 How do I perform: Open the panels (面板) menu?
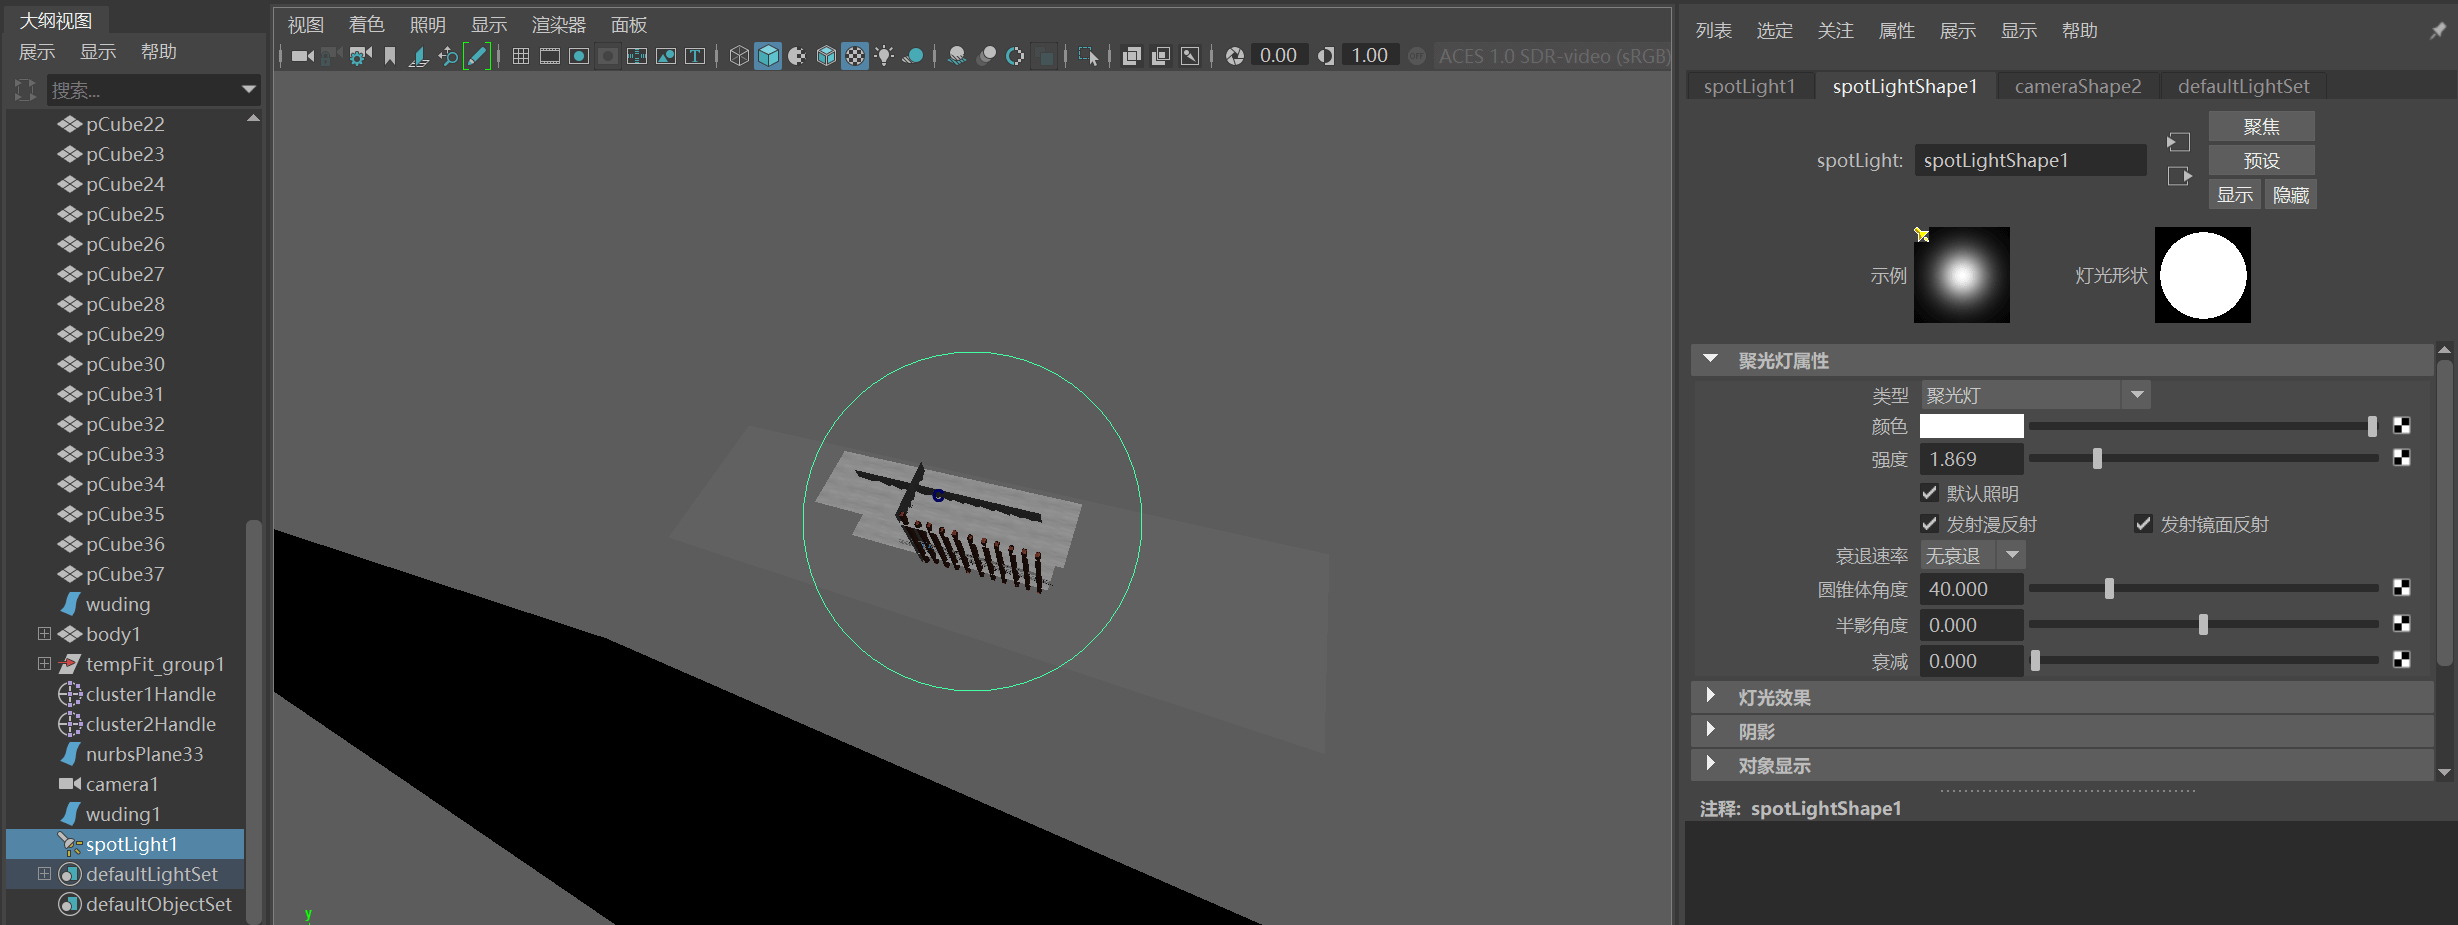(629, 25)
